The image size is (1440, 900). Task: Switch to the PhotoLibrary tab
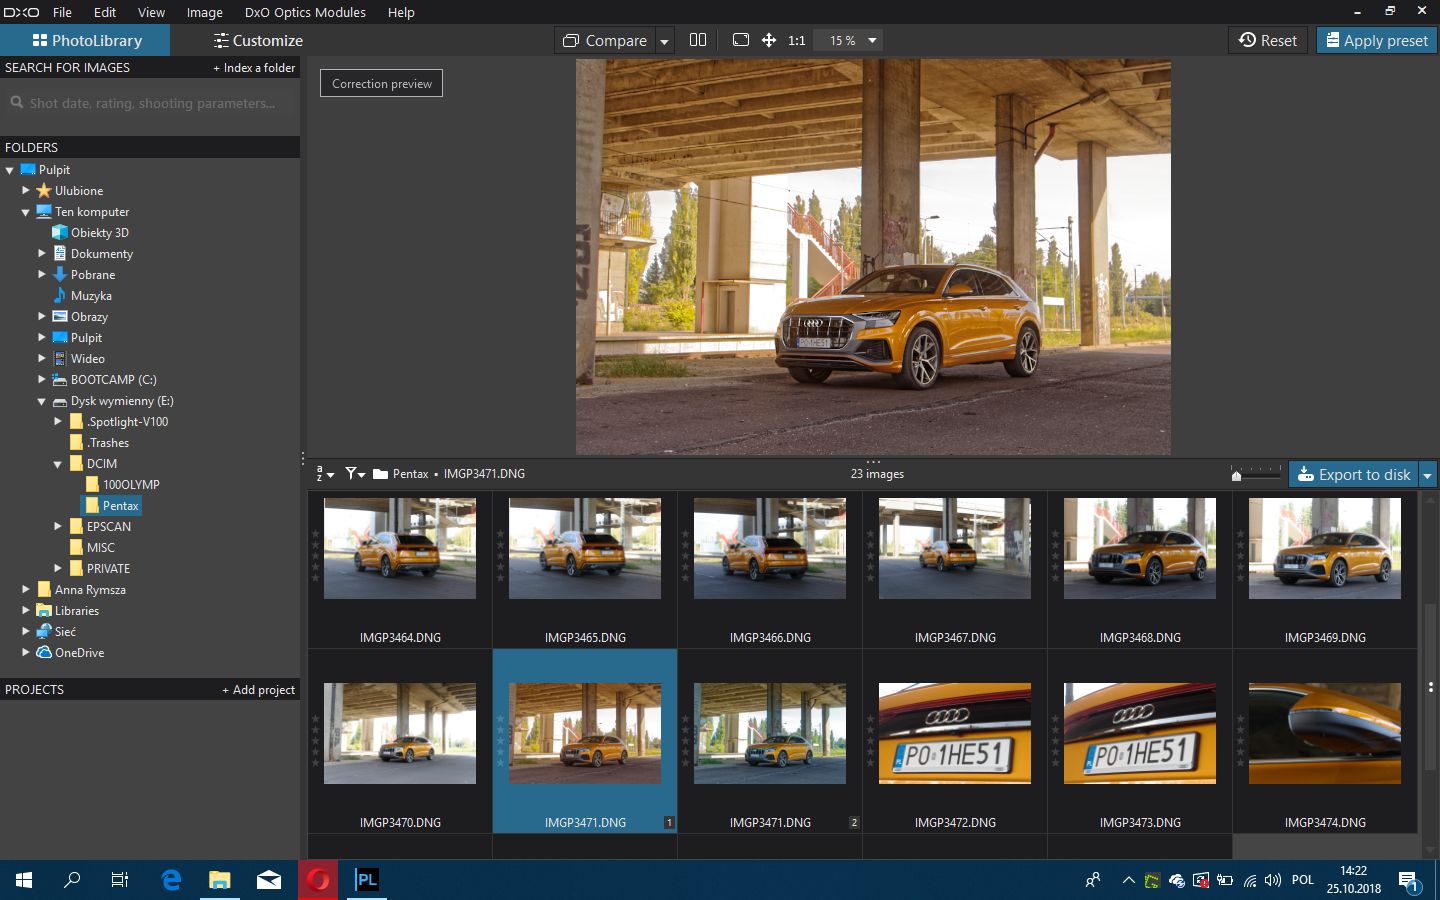click(x=86, y=40)
